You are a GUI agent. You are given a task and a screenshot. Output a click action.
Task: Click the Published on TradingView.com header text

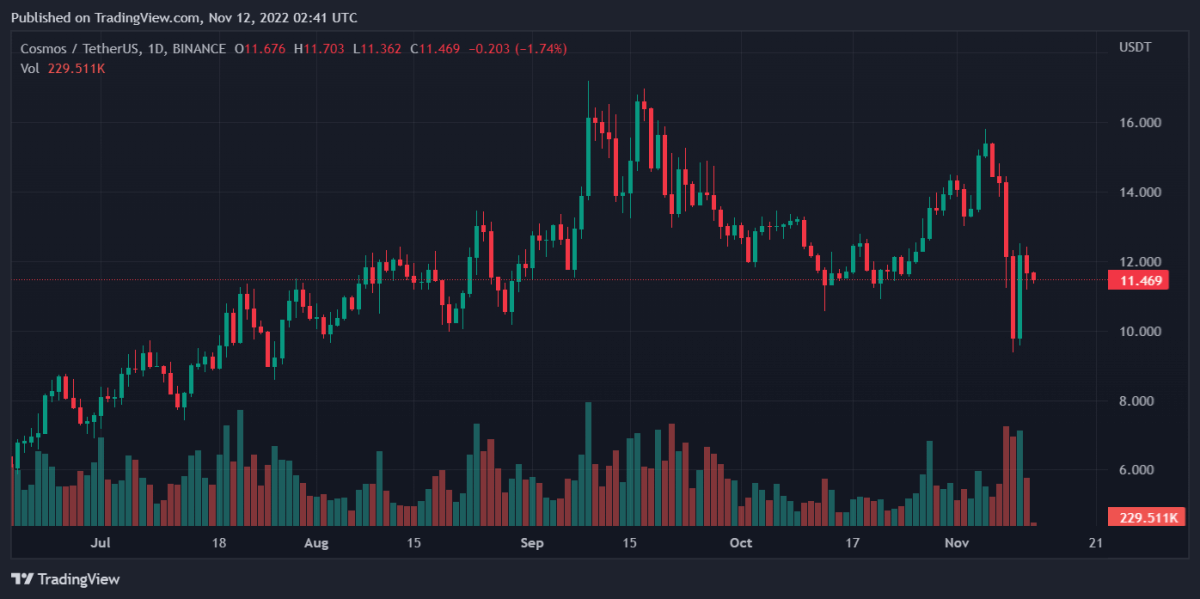click(184, 18)
